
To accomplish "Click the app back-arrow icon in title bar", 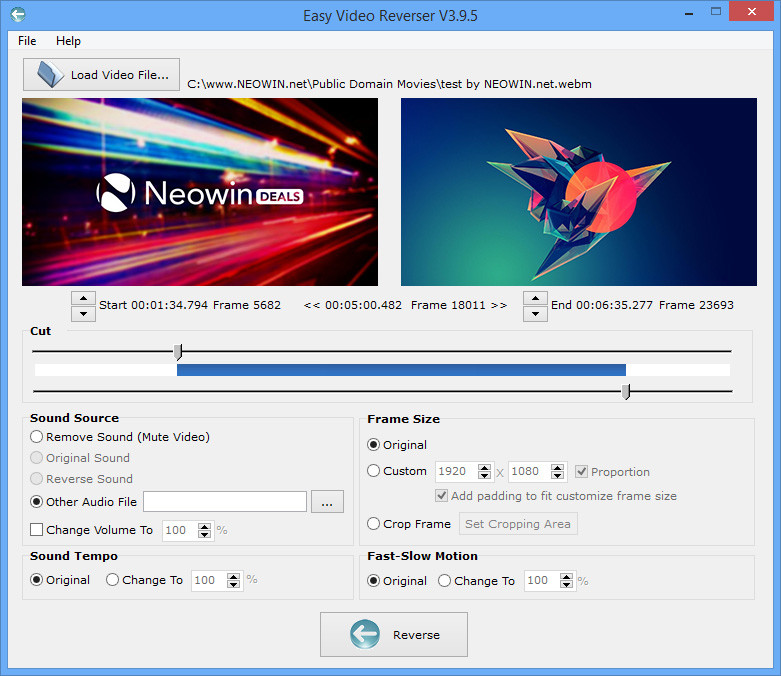I will (18, 14).
